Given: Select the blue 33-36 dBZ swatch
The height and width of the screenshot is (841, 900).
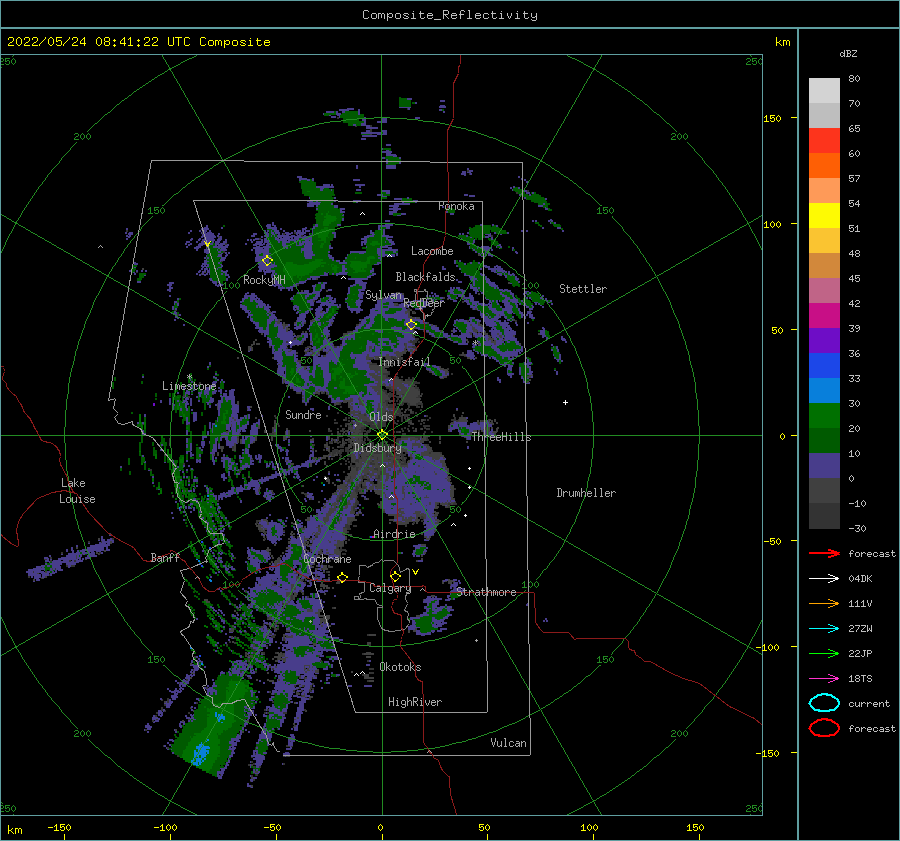Looking at the screenshot, I should tap(824, 366).
